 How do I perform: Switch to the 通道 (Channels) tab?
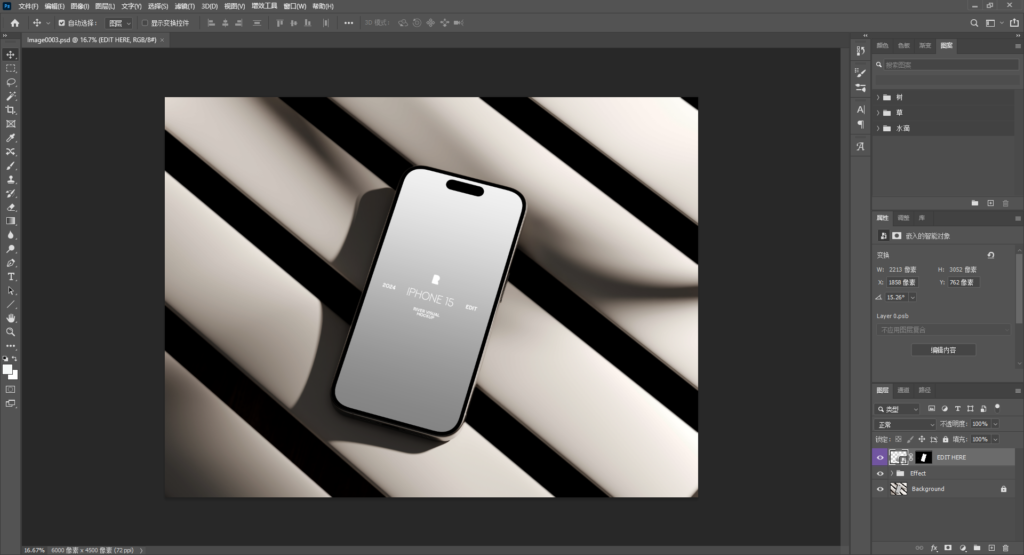904,390
